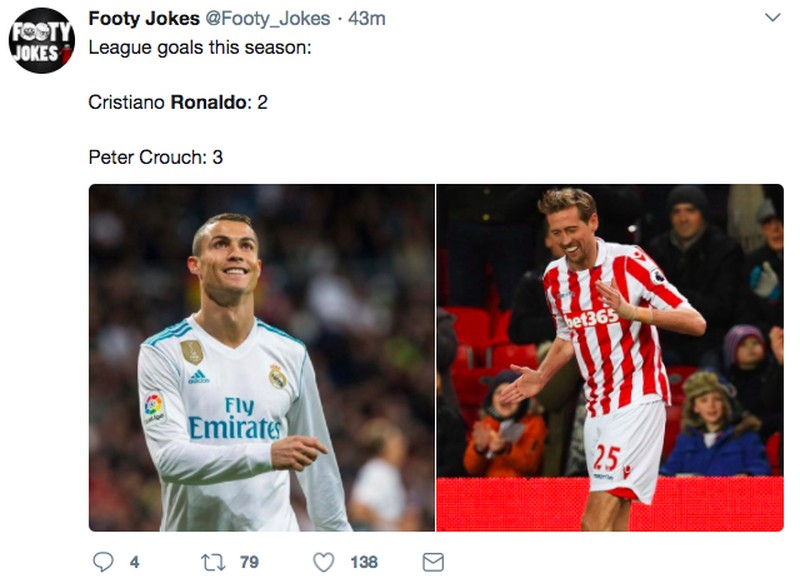Open the 43m timestamp link

tap(366, 19)
